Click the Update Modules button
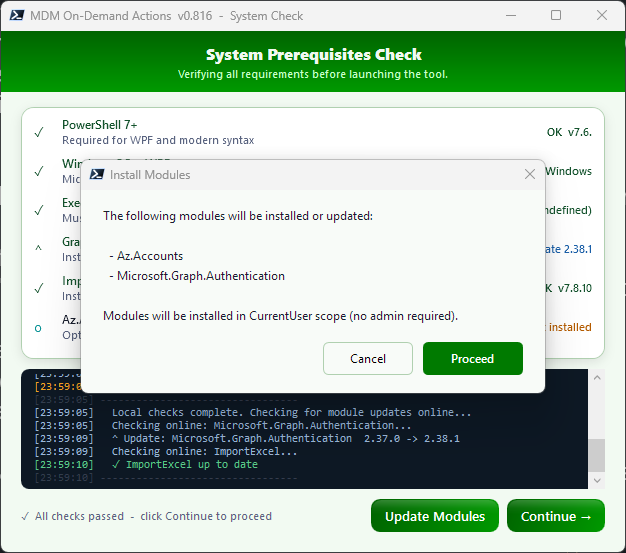The image size is (626, 553). coord(435,516)
